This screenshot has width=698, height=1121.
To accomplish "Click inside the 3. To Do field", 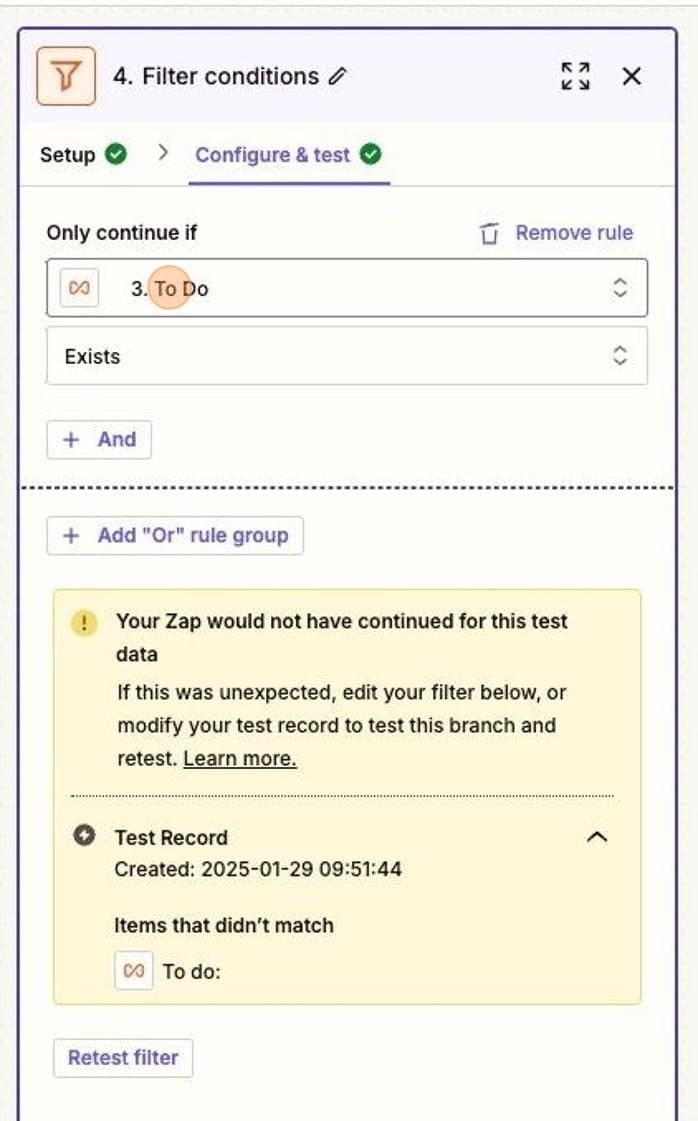I will pyautogui.click(x=300, y=288).
